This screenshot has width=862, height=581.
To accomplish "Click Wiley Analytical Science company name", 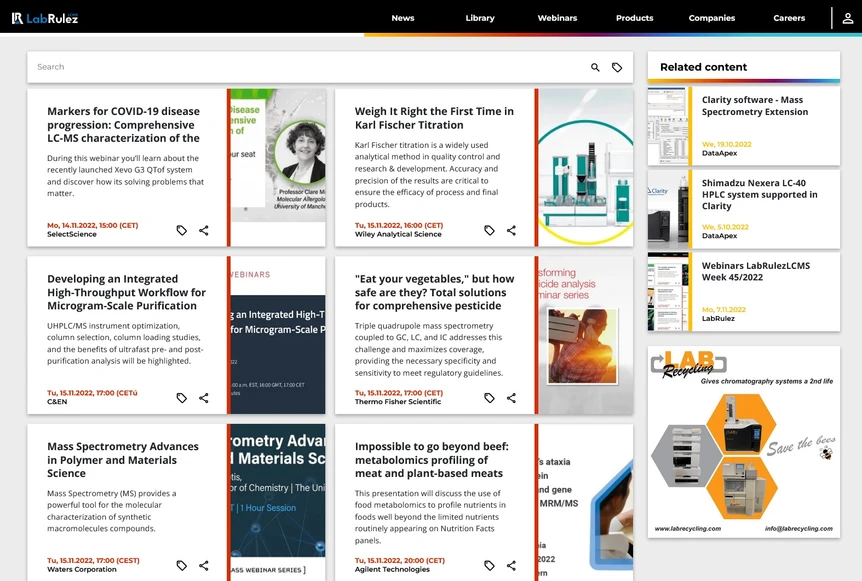I will (398, 234).
